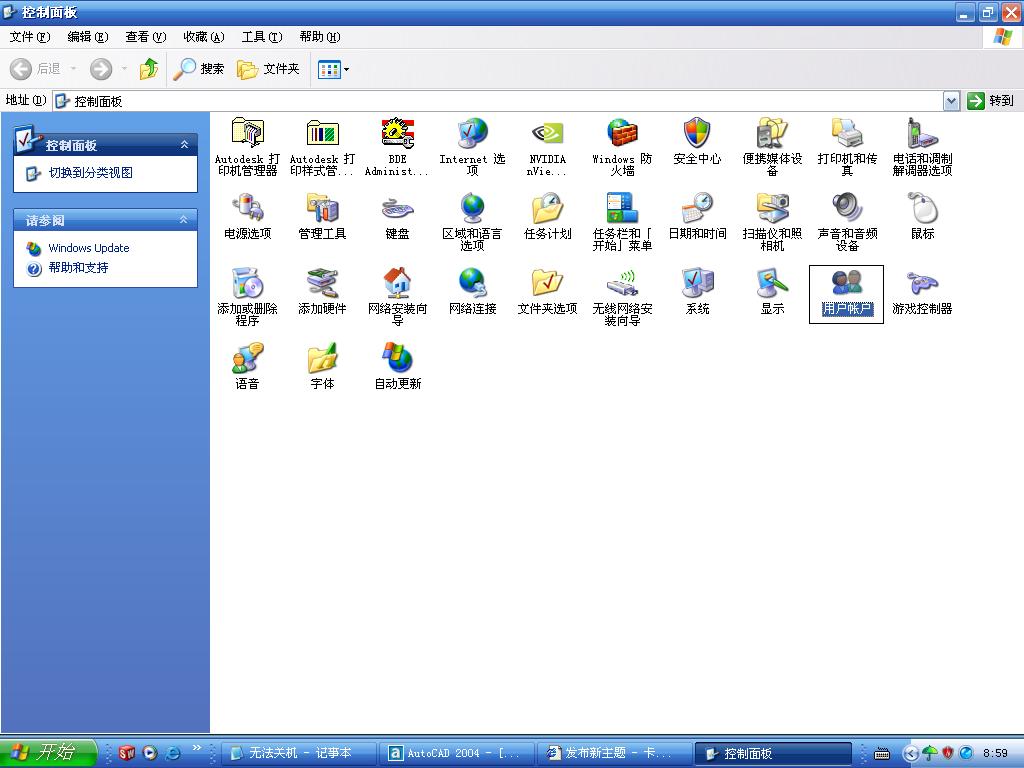Select 扫描仪和照相机 icon
The width and height of the screenshot is (1024, 768).
tap(773, 208)
